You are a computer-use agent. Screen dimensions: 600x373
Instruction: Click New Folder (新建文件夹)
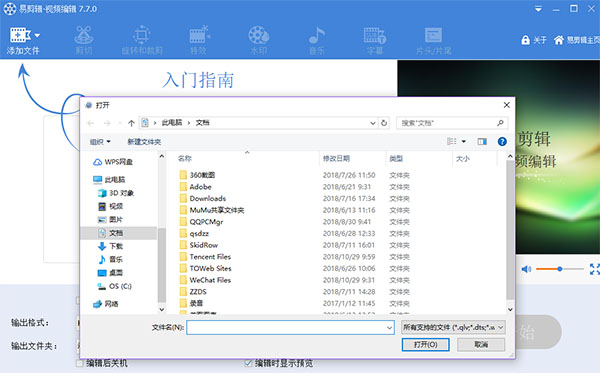144,142
